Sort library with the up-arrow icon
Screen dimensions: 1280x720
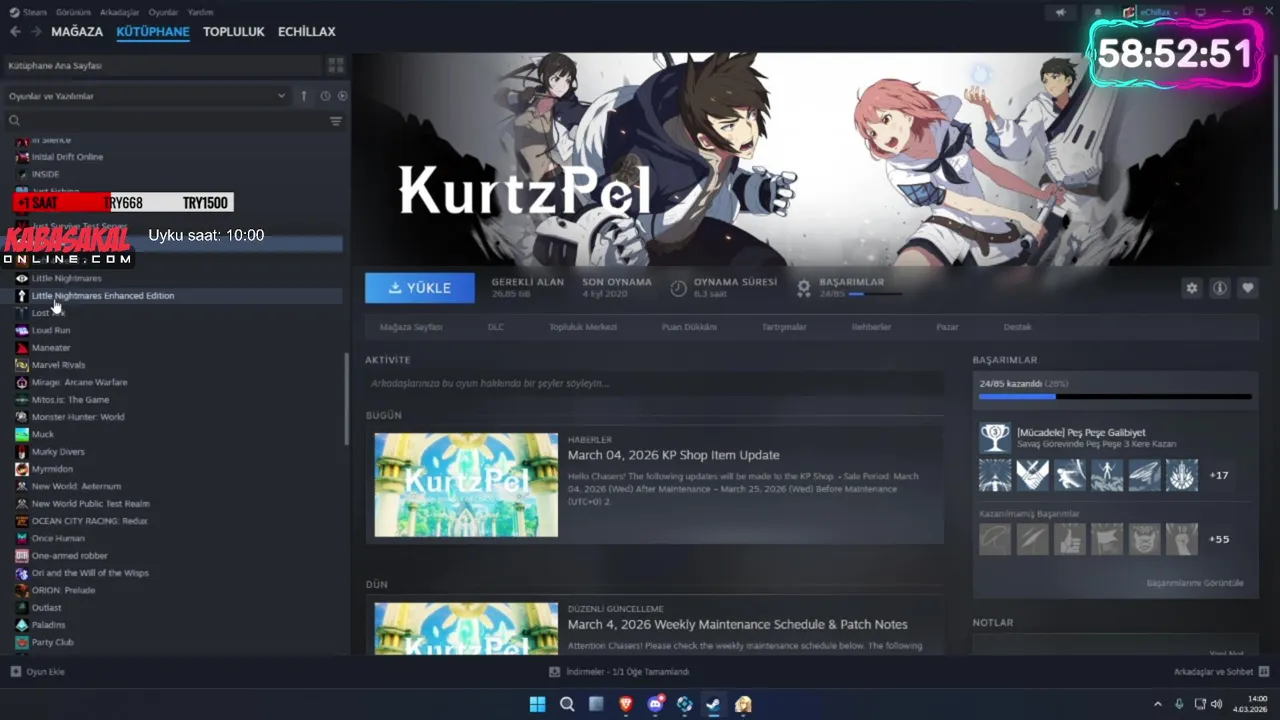304,96
